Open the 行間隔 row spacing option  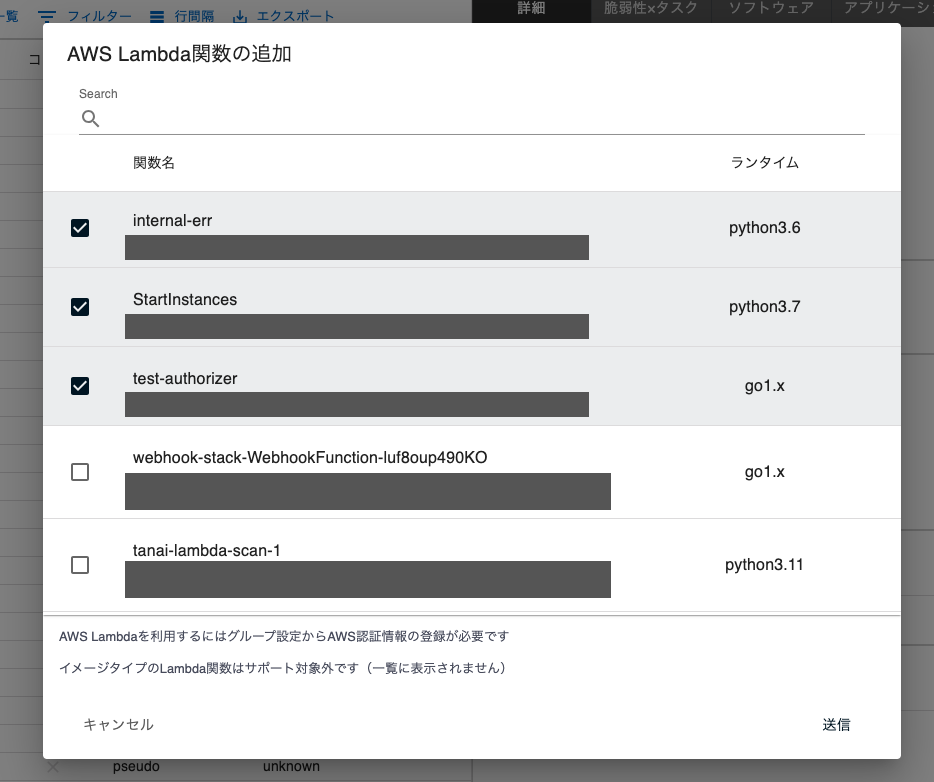coord(194,16)
